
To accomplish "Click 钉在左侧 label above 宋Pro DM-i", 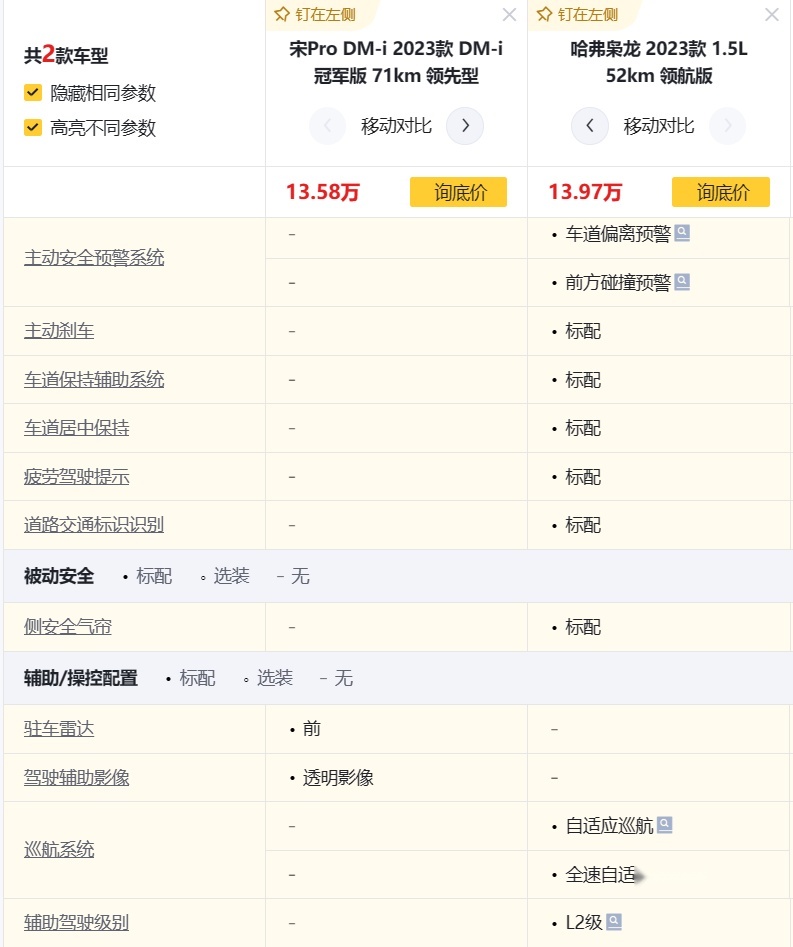I will pyautogui.click(x=326, y=14).
